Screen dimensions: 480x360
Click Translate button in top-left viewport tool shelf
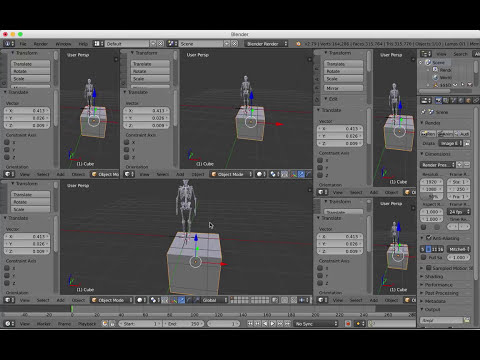click(30, 64)
